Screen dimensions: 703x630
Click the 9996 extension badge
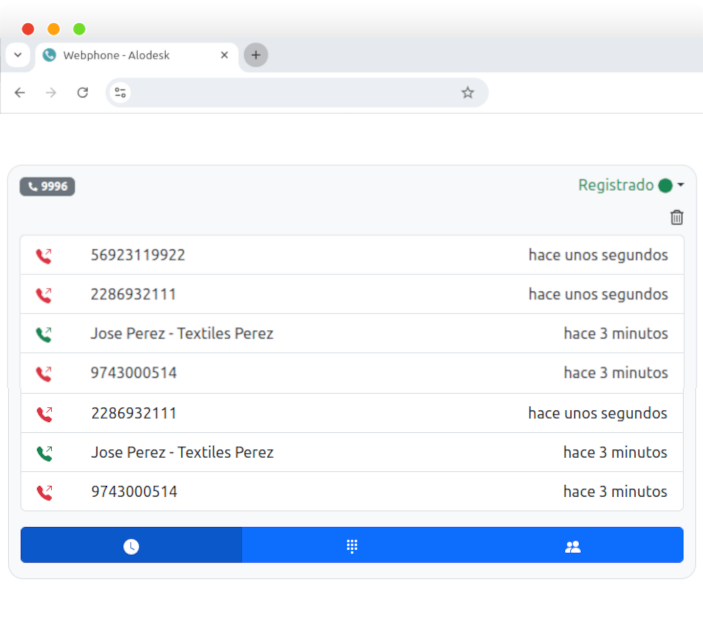point(47,186)
